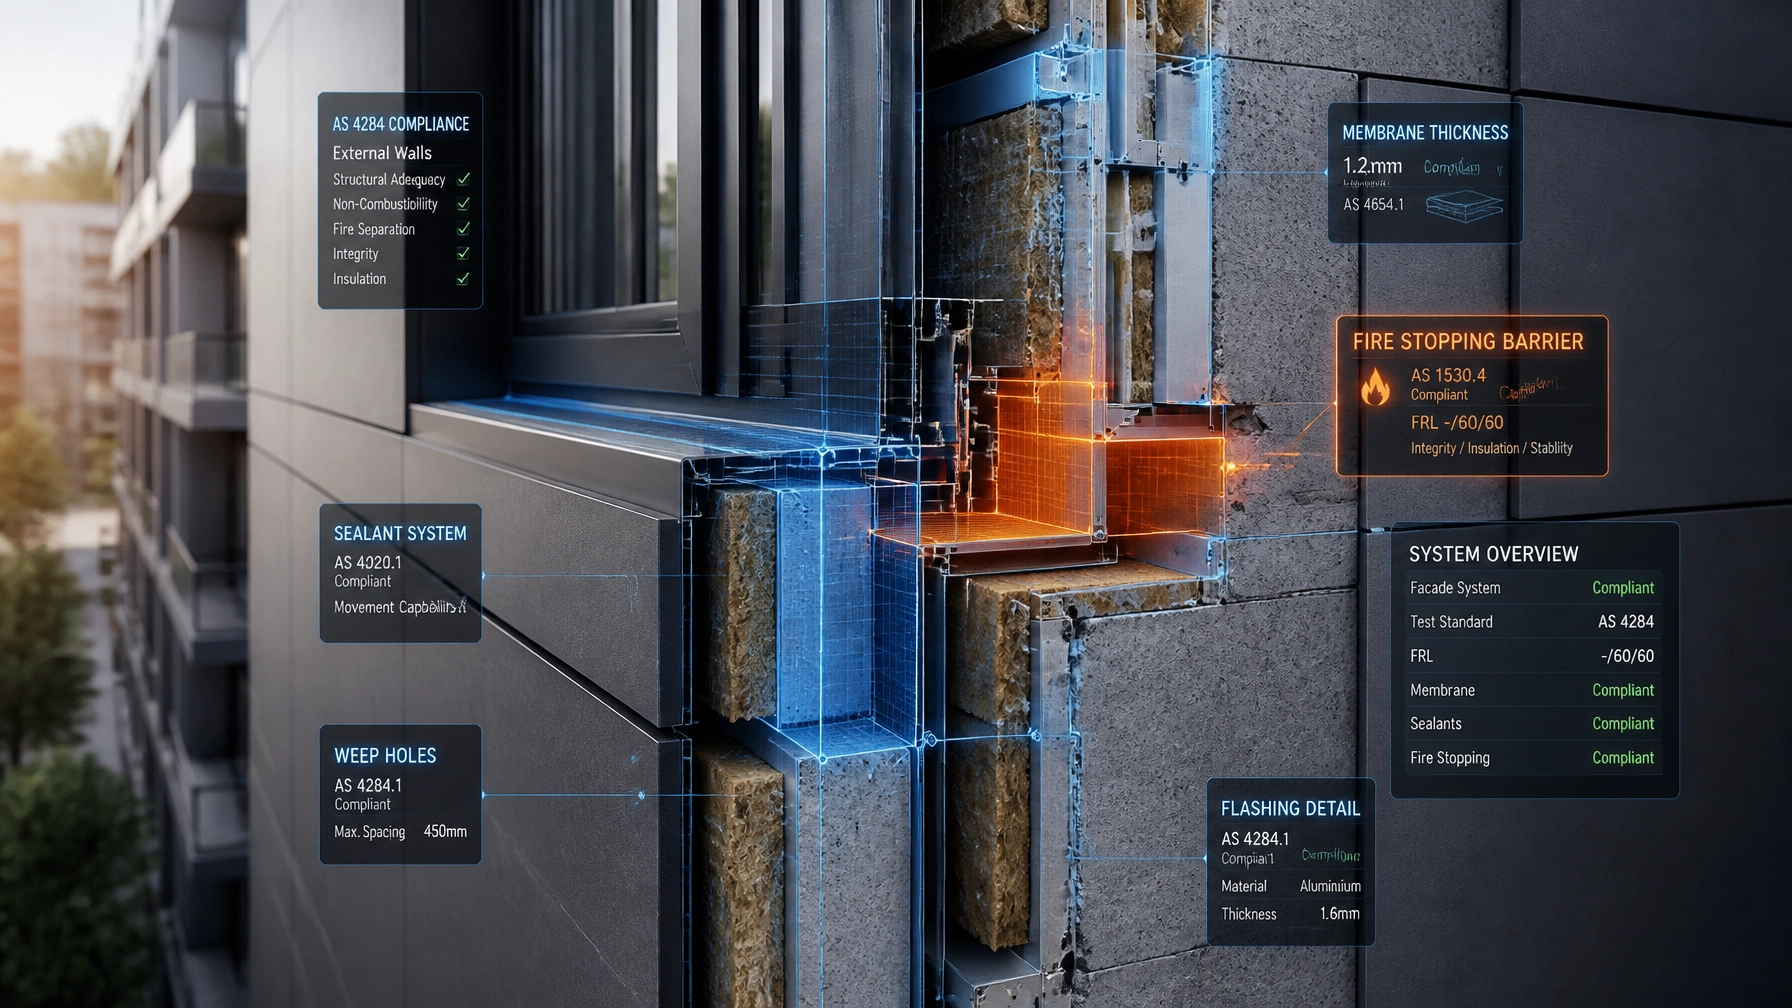Select the FLASHING DETAIL heading

(1290, 809)
